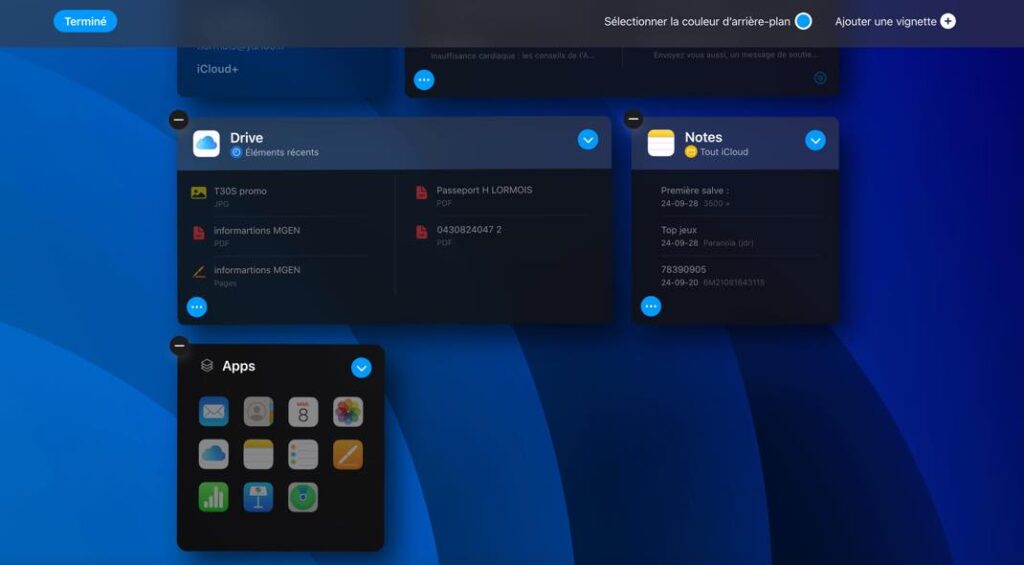The height and width of the screenshot is (565, 1024).
Task: Open Calendar in the Apps tile
Action: 303,412
